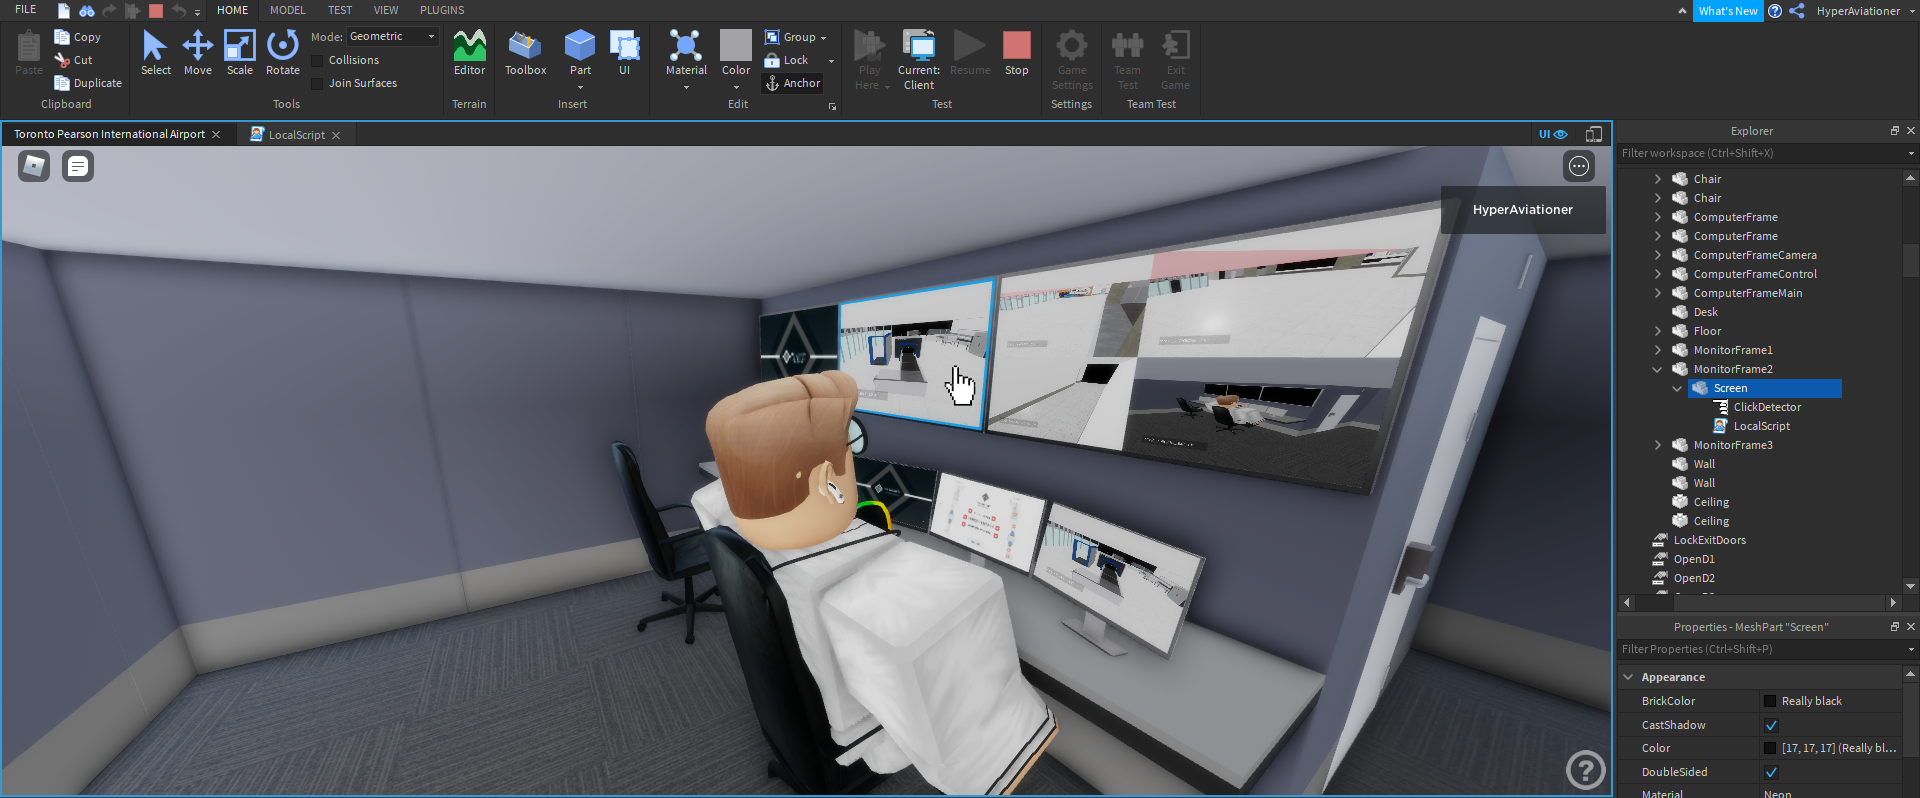1920x798 pixels.
Task: Click the Lock tool
Action: [786, 60]
